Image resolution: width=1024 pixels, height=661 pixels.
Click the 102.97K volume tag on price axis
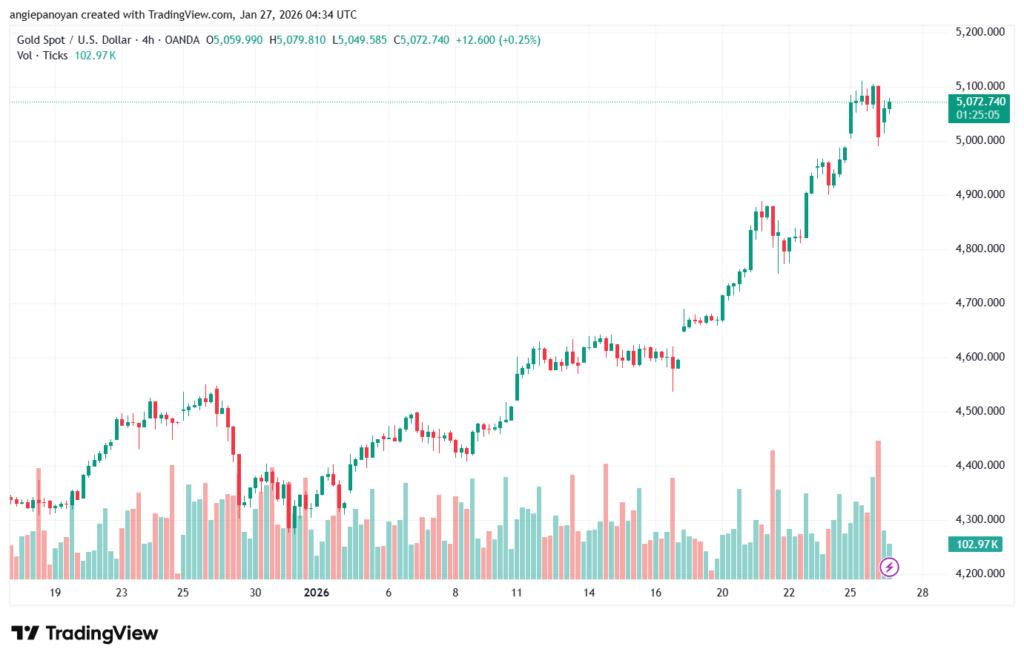tap(980, 544)
